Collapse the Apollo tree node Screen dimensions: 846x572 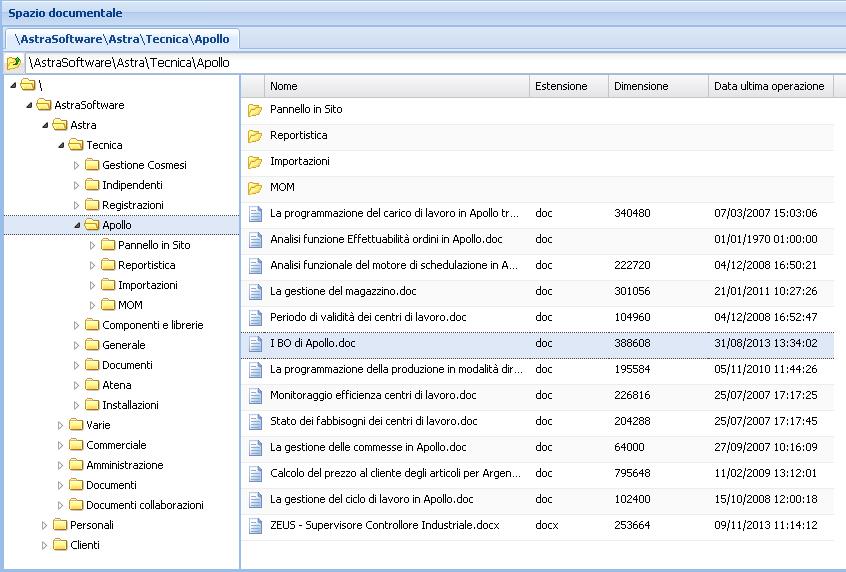point(77,225)
